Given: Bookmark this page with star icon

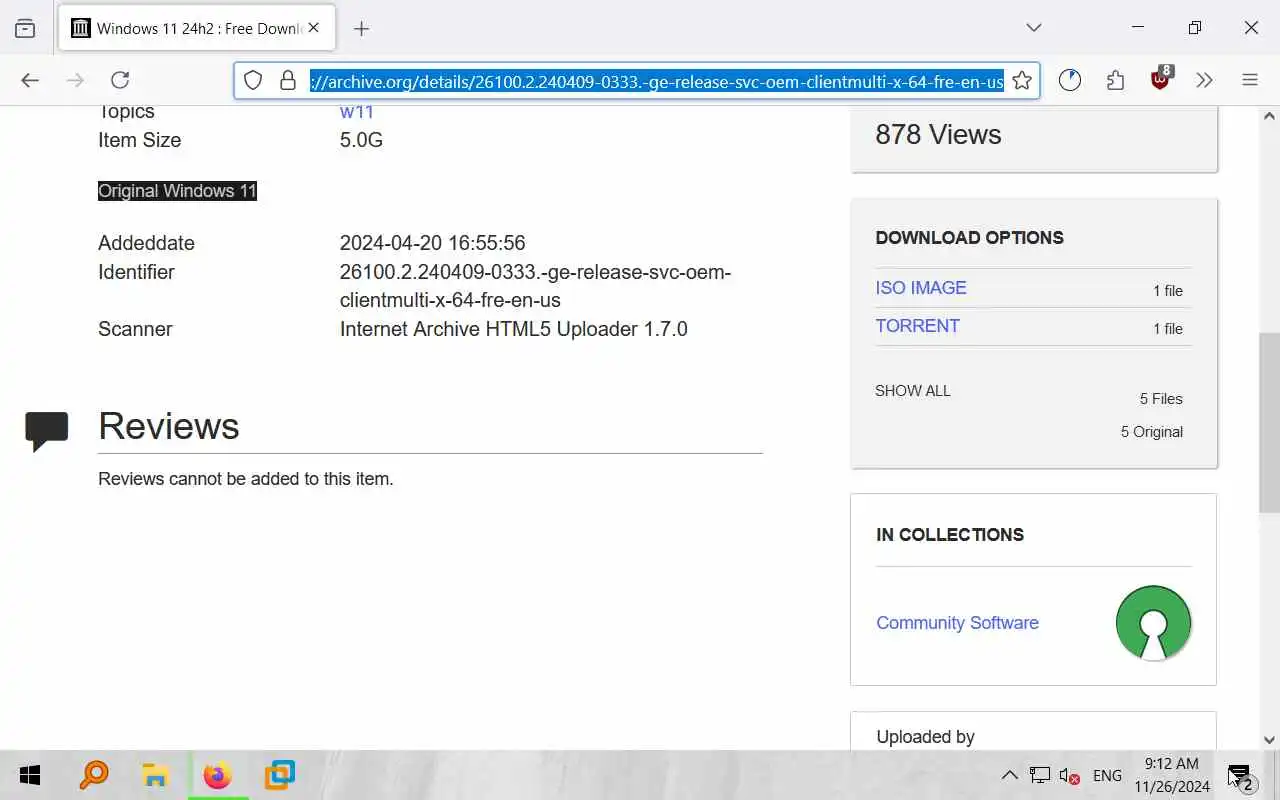Looking at the screenshot, I should pos(1021,81).
